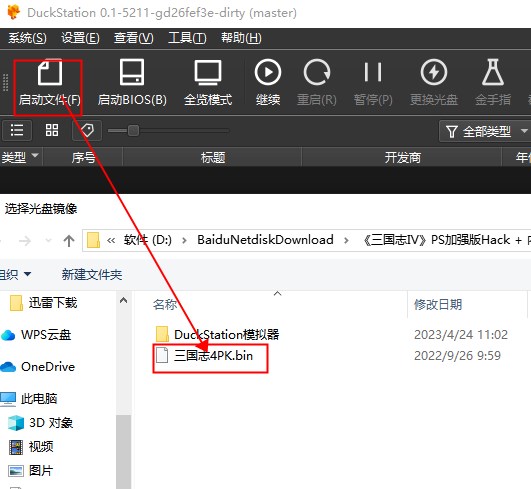The width and height of the screenshot is (531, 489).
Task: Click 软件 (D:) in address bar
Action: coord(148,240)
